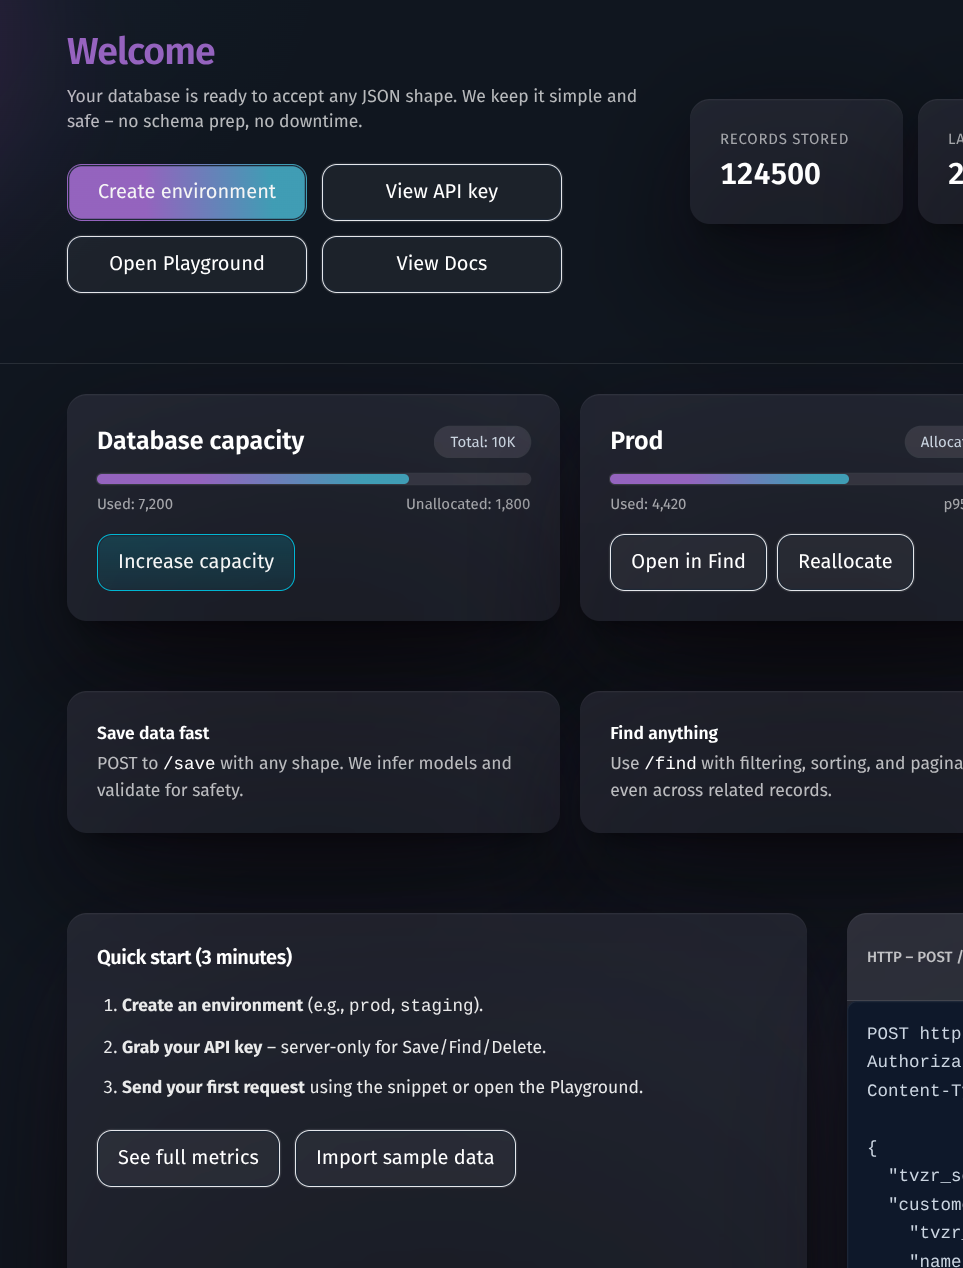Launch Open Playground
The width and height of the screenshot is (963, 1268).
[x=187, y=264]
